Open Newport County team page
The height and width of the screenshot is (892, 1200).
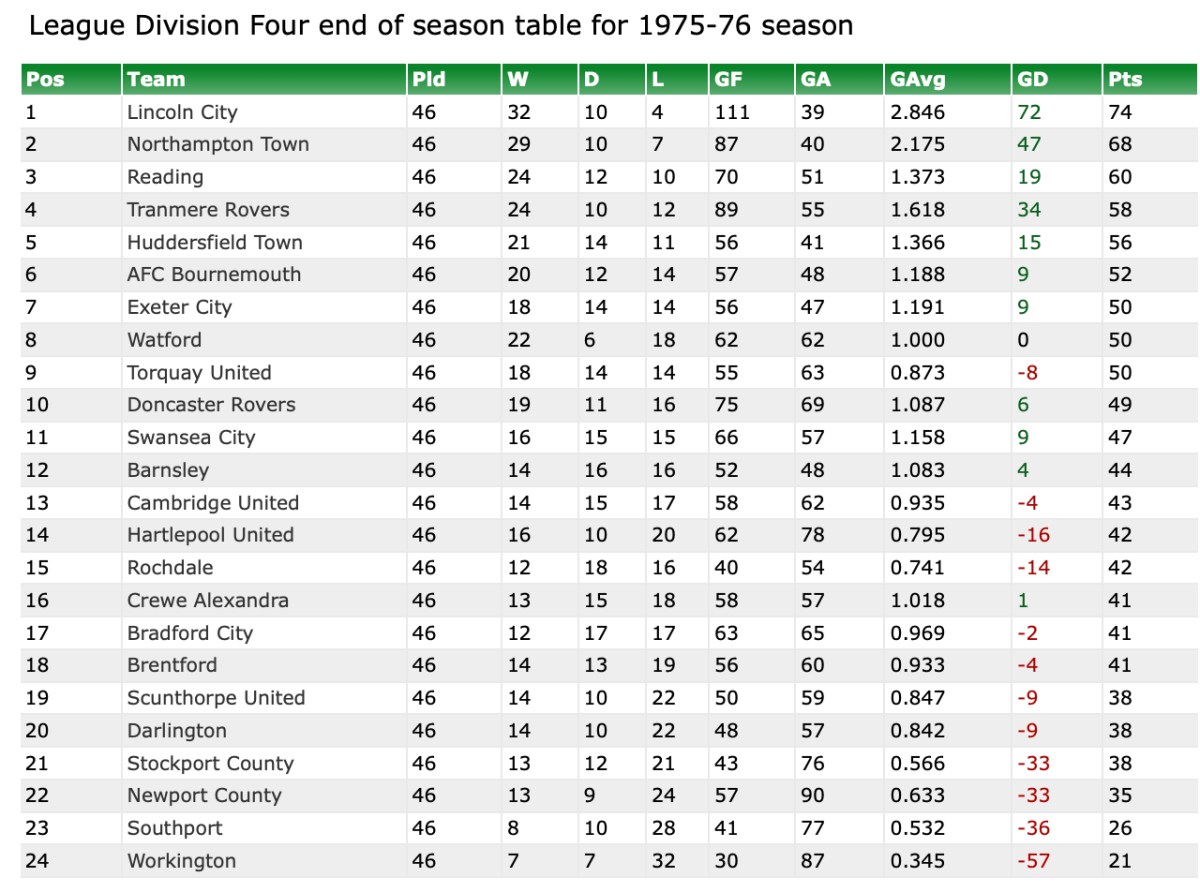point(204,796)
